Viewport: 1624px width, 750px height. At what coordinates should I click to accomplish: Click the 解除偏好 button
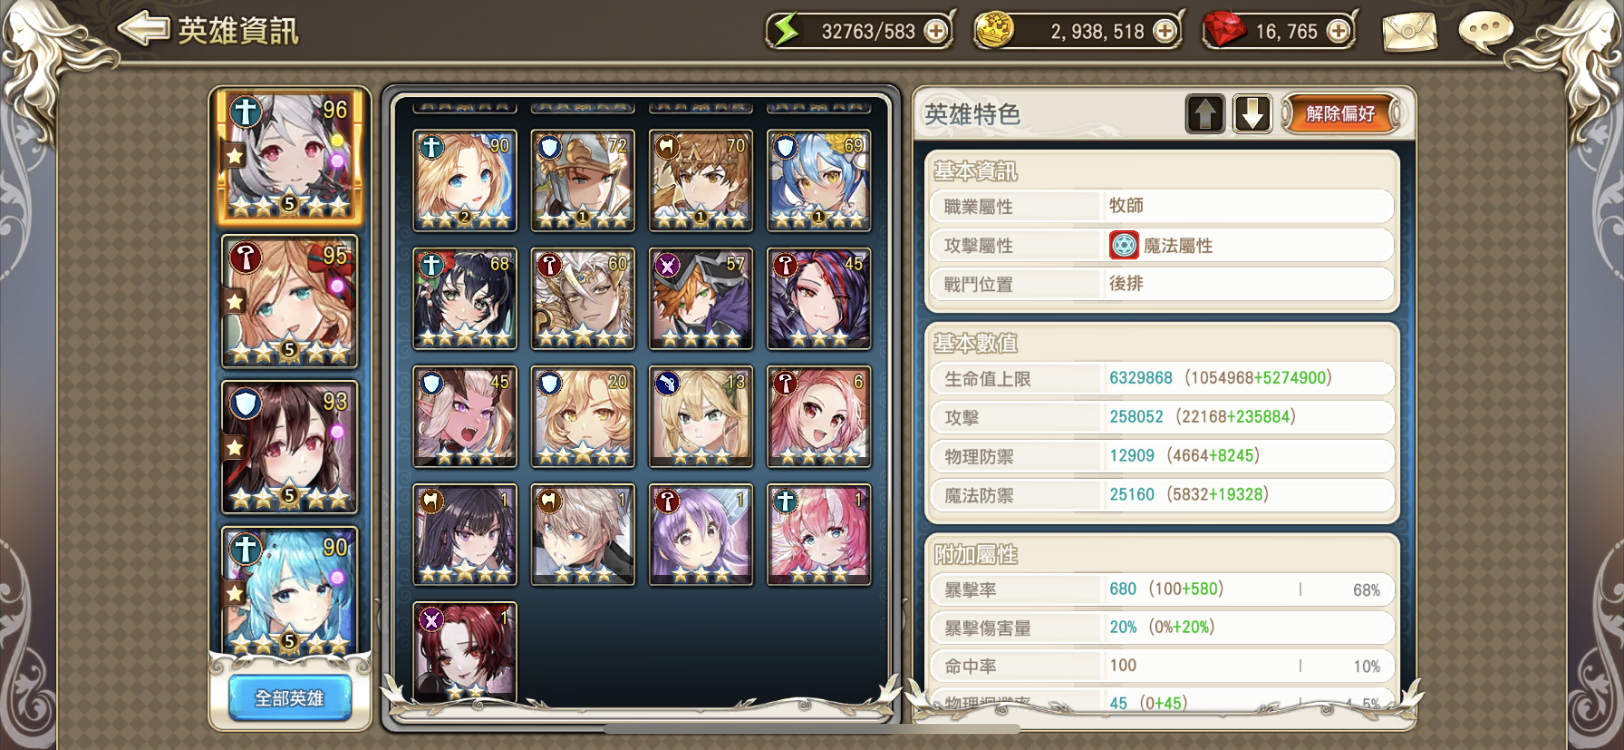(x=1340, y=114)
